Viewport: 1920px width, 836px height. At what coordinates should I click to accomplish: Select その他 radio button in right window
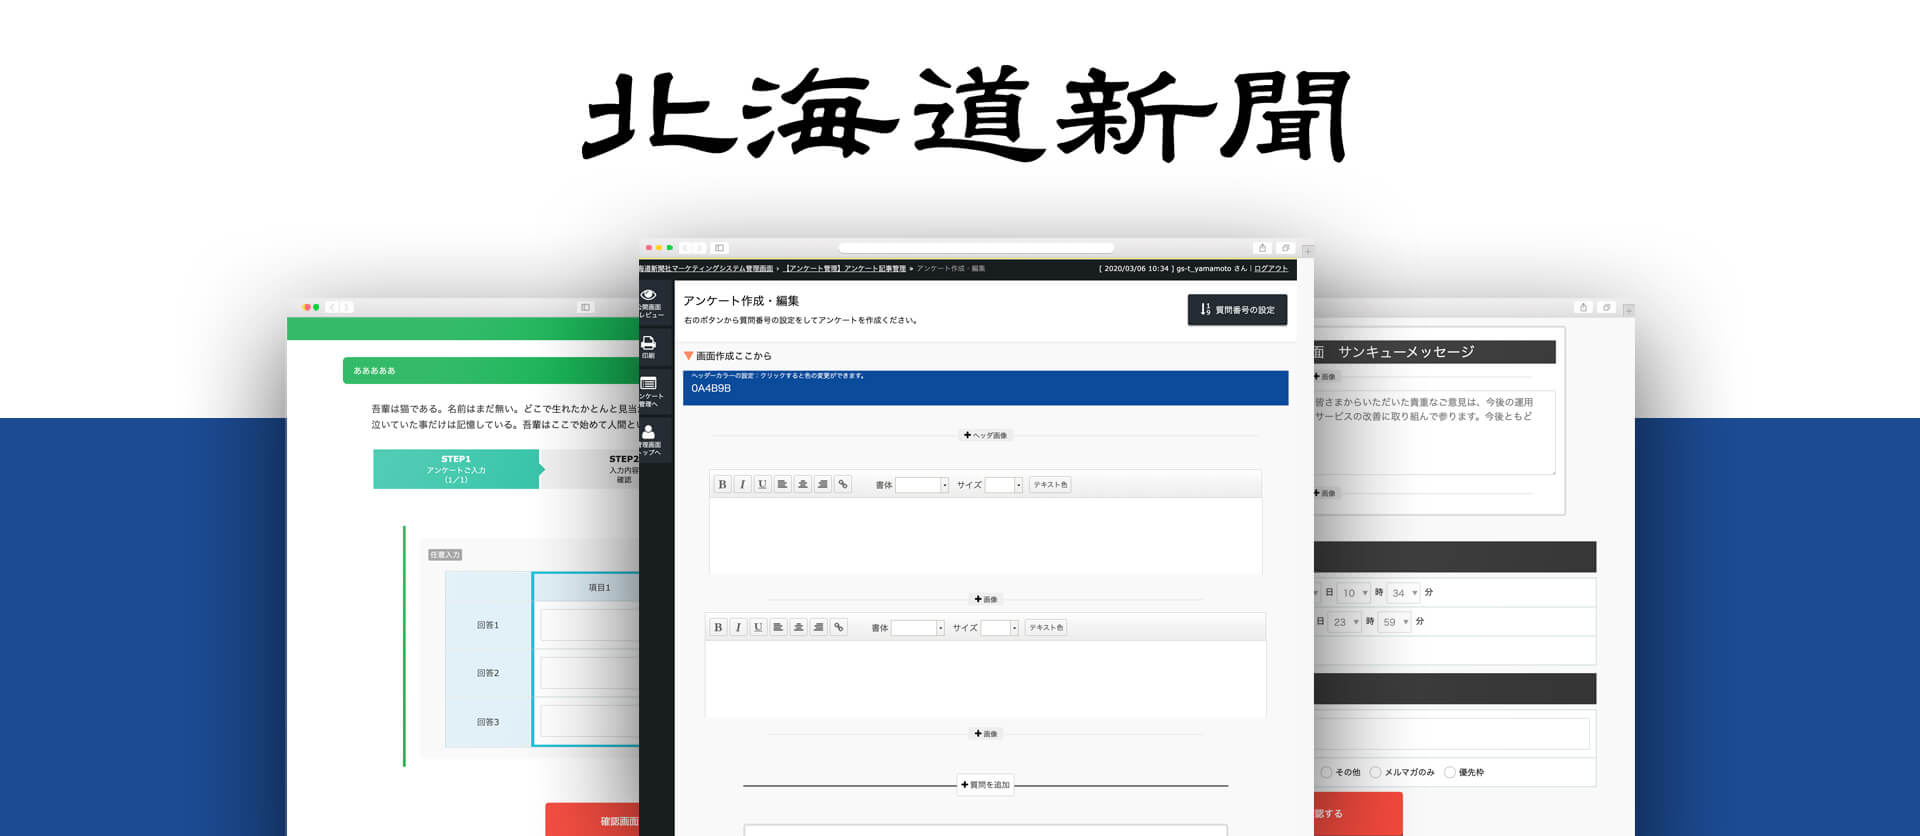click(1326, 772)
